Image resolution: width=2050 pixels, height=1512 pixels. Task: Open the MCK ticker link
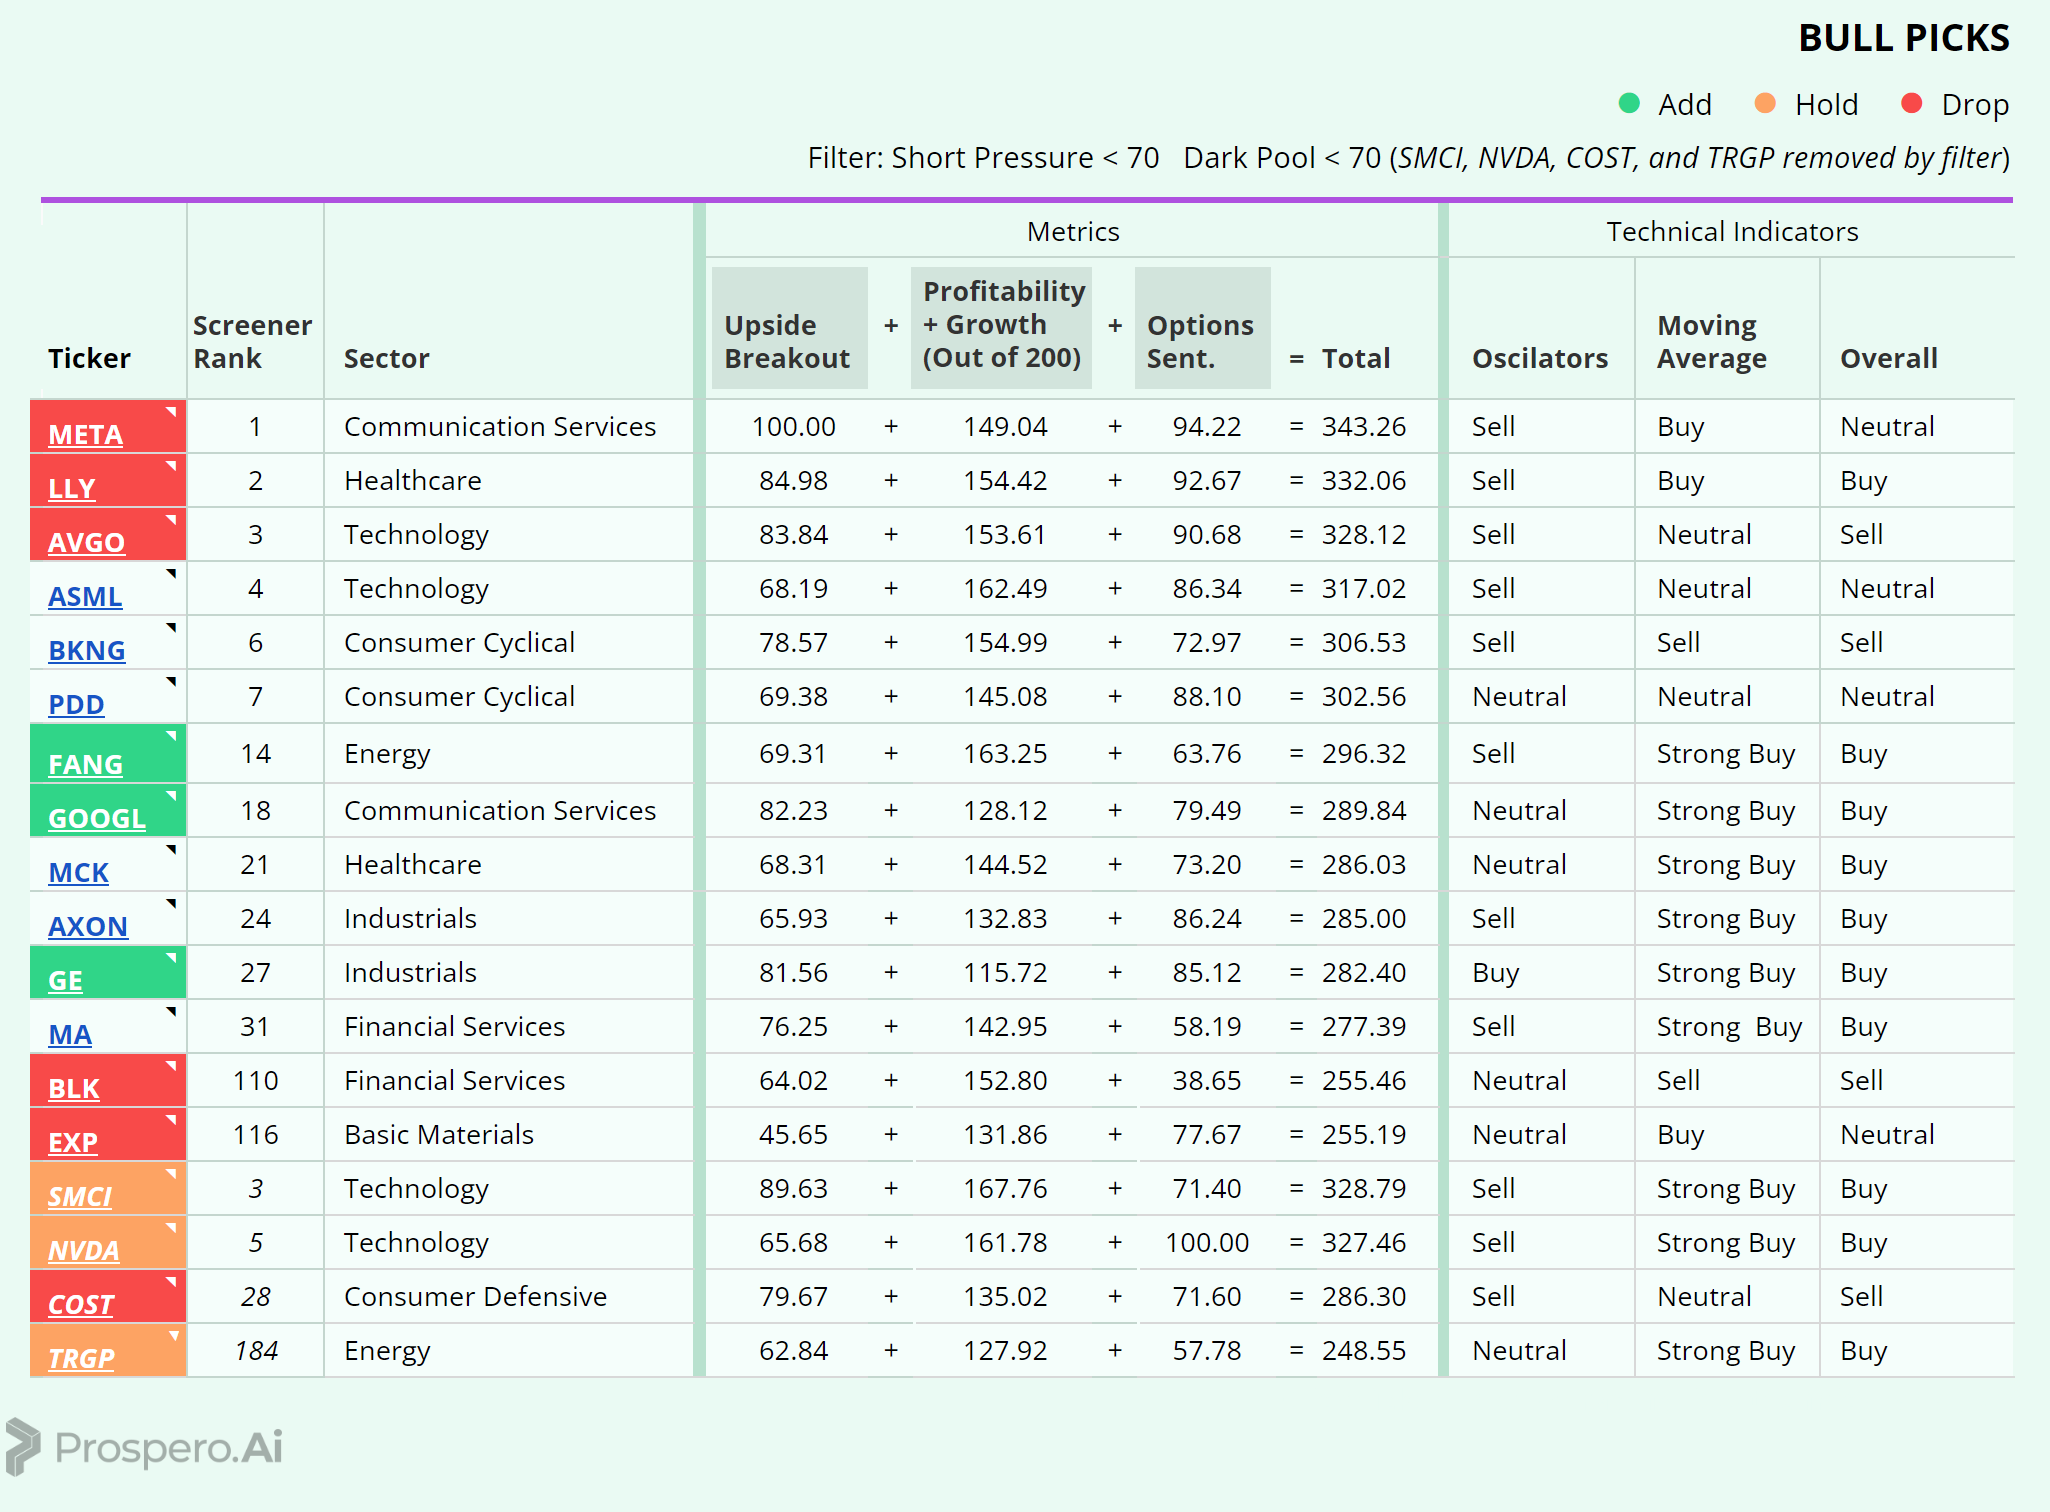point(78,873)
